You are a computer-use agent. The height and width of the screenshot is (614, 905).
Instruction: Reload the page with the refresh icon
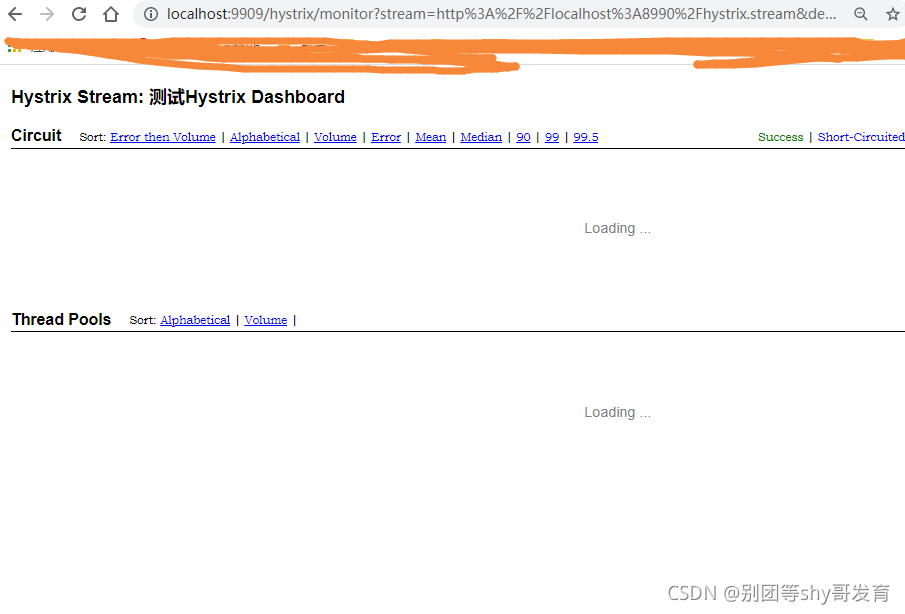tap(79, 14)
